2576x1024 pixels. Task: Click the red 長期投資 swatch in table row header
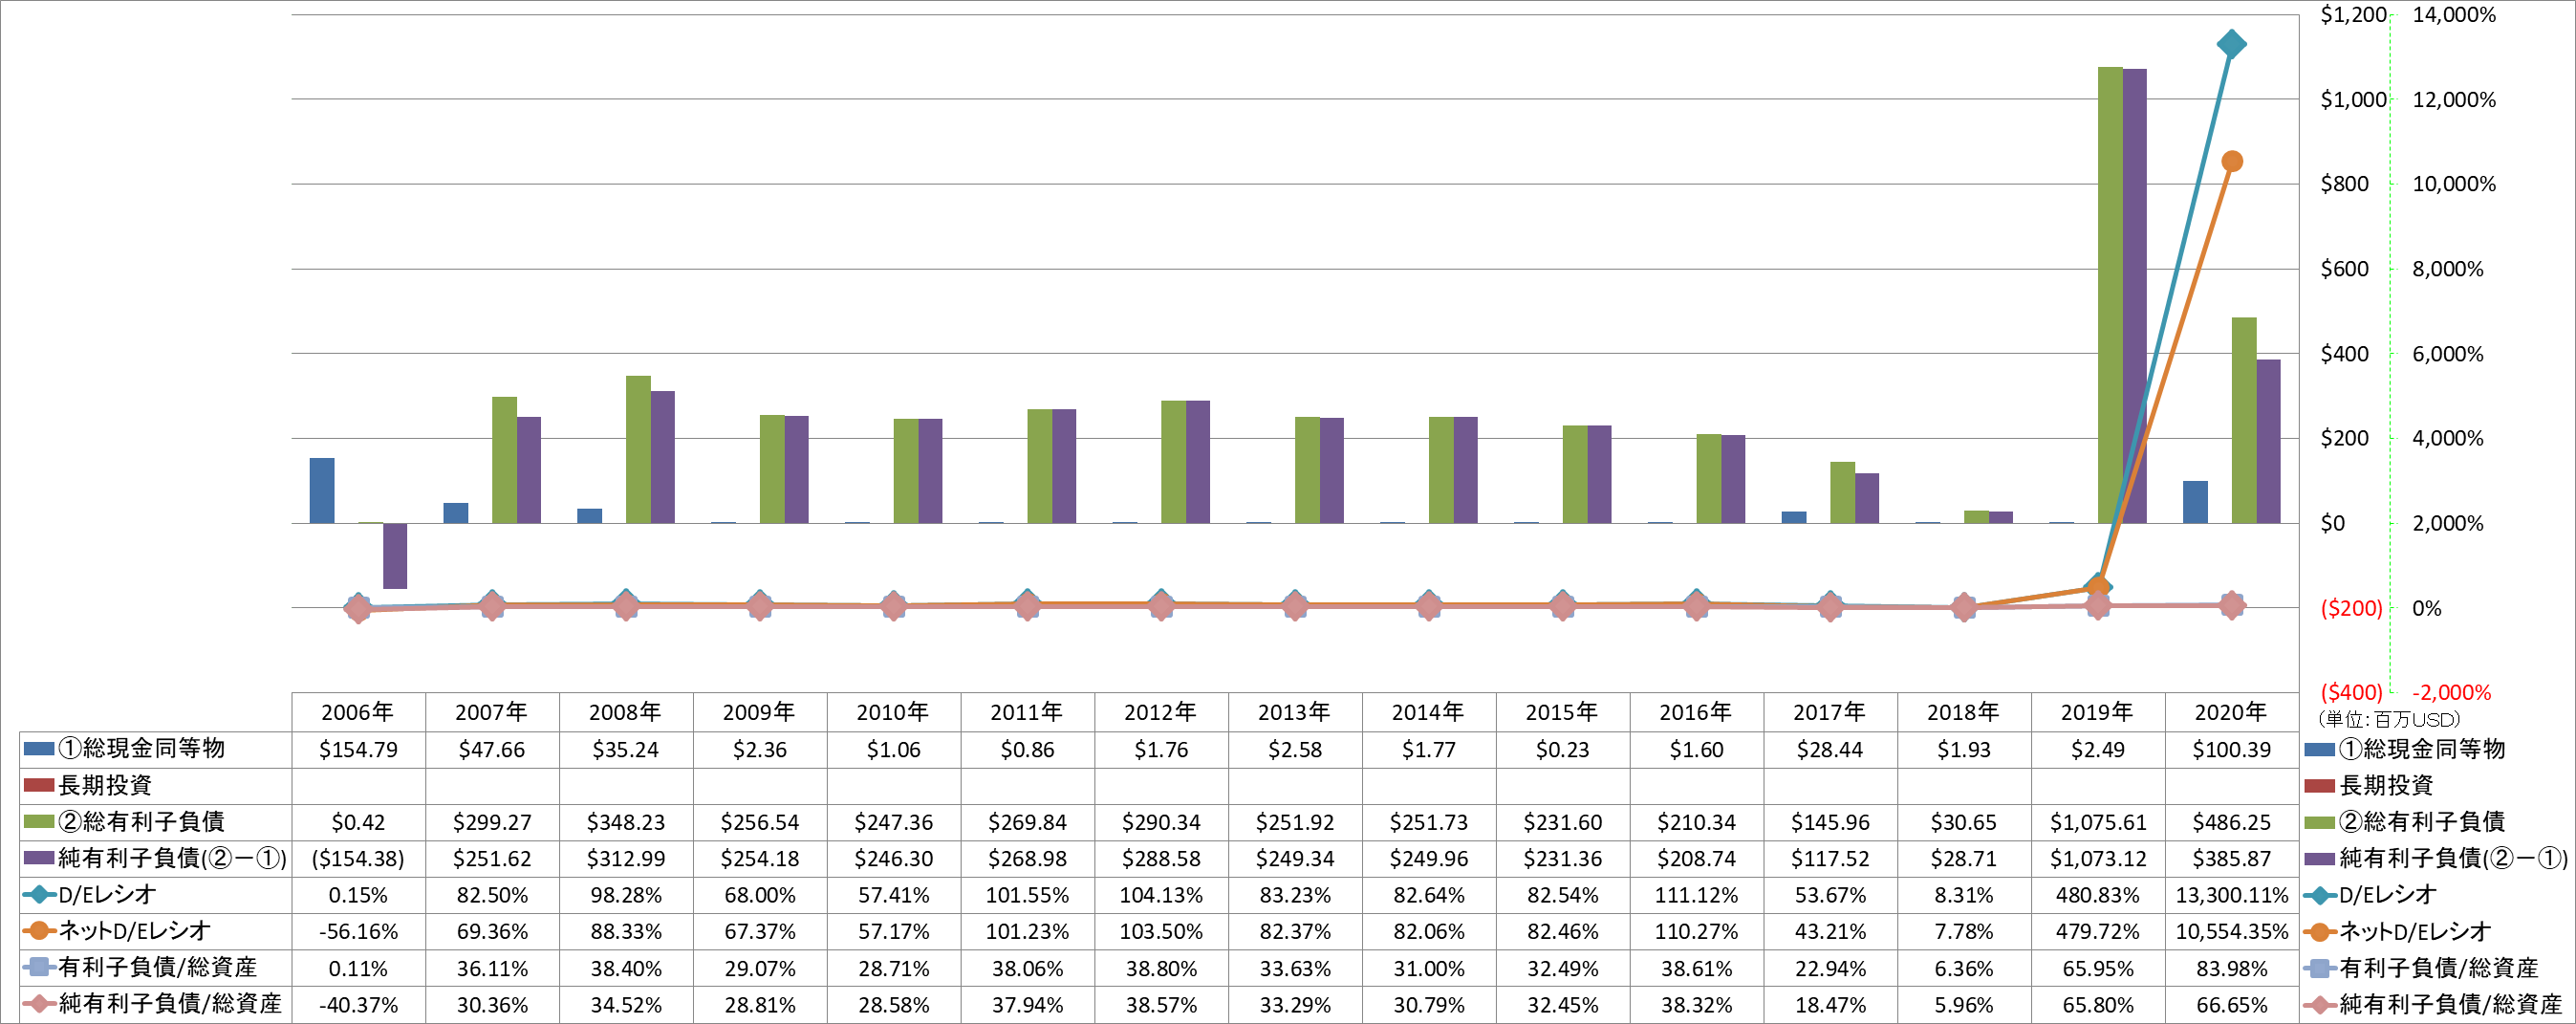(38, 785)
